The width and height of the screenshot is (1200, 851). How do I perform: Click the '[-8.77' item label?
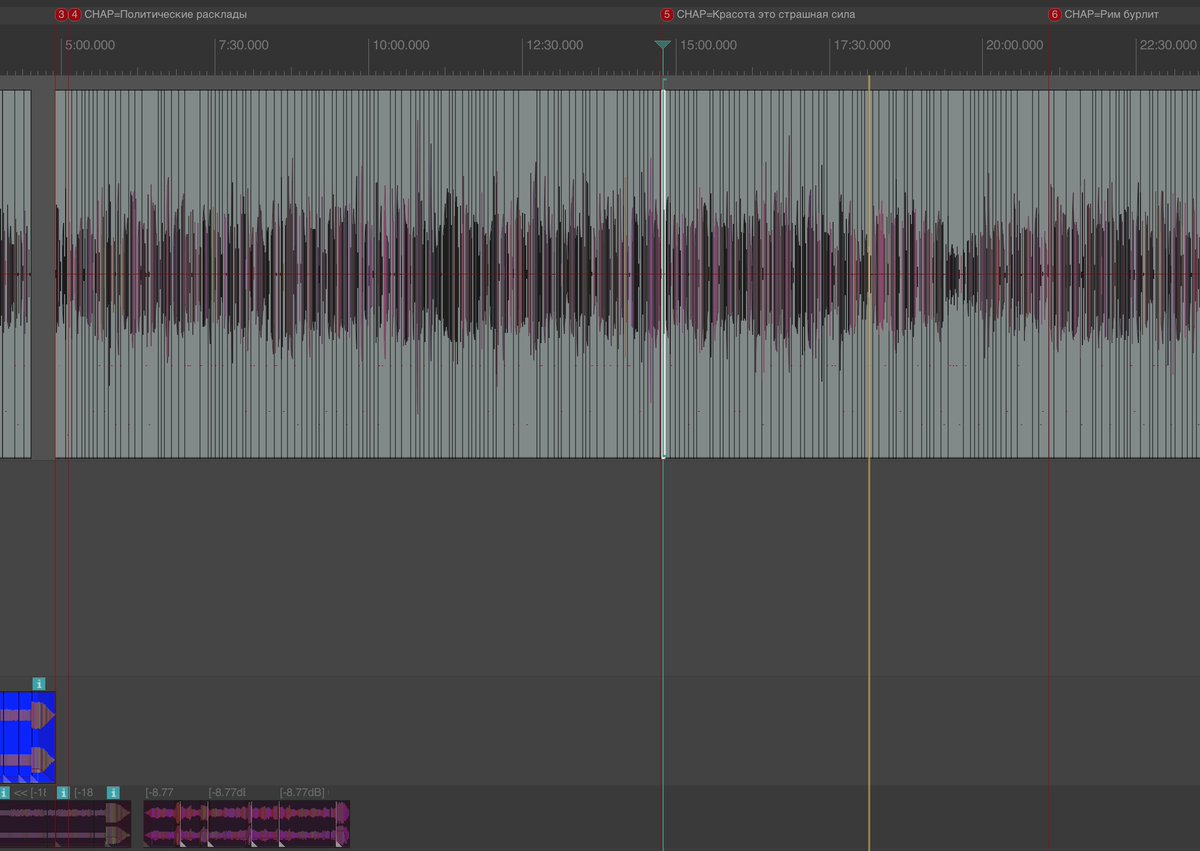point(159,793)
